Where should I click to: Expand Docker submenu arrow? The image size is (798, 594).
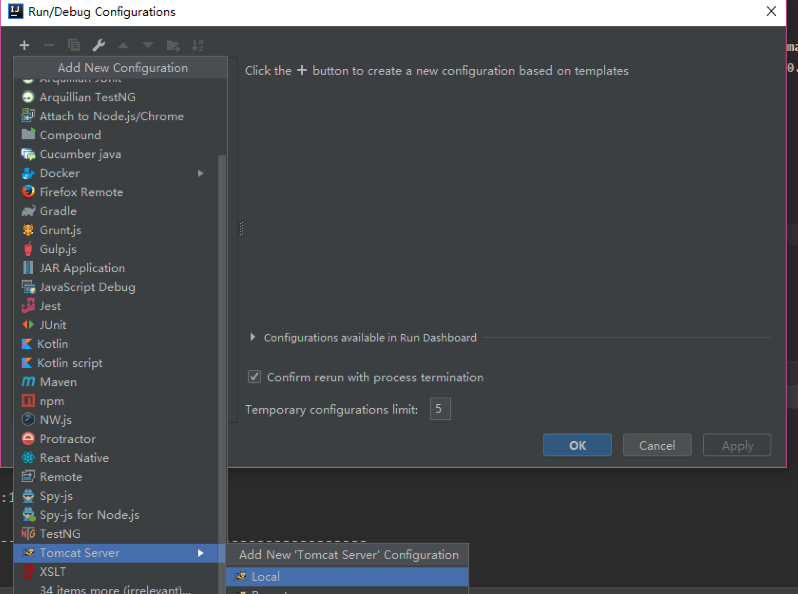201,173
